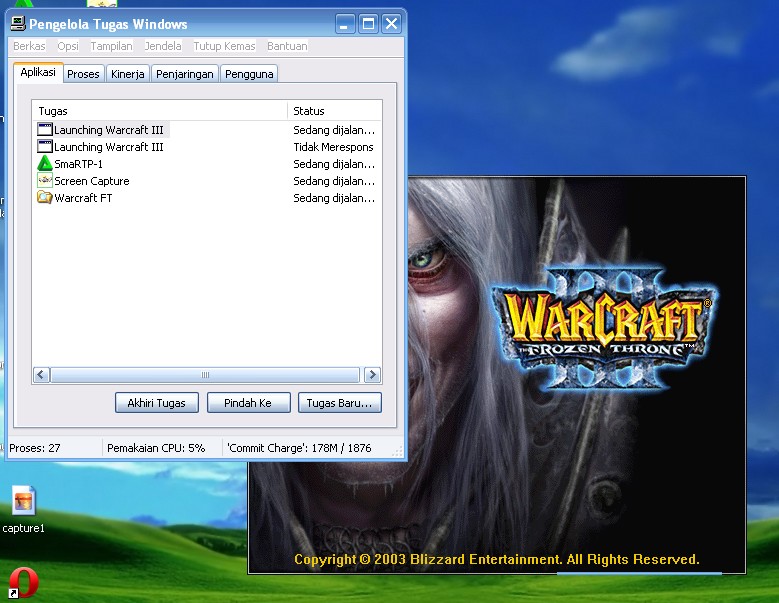This screenshot has height=603, width=779.
Task: Close the Pengelola Tugas Windows window
Action: click(x=391, y=23)
